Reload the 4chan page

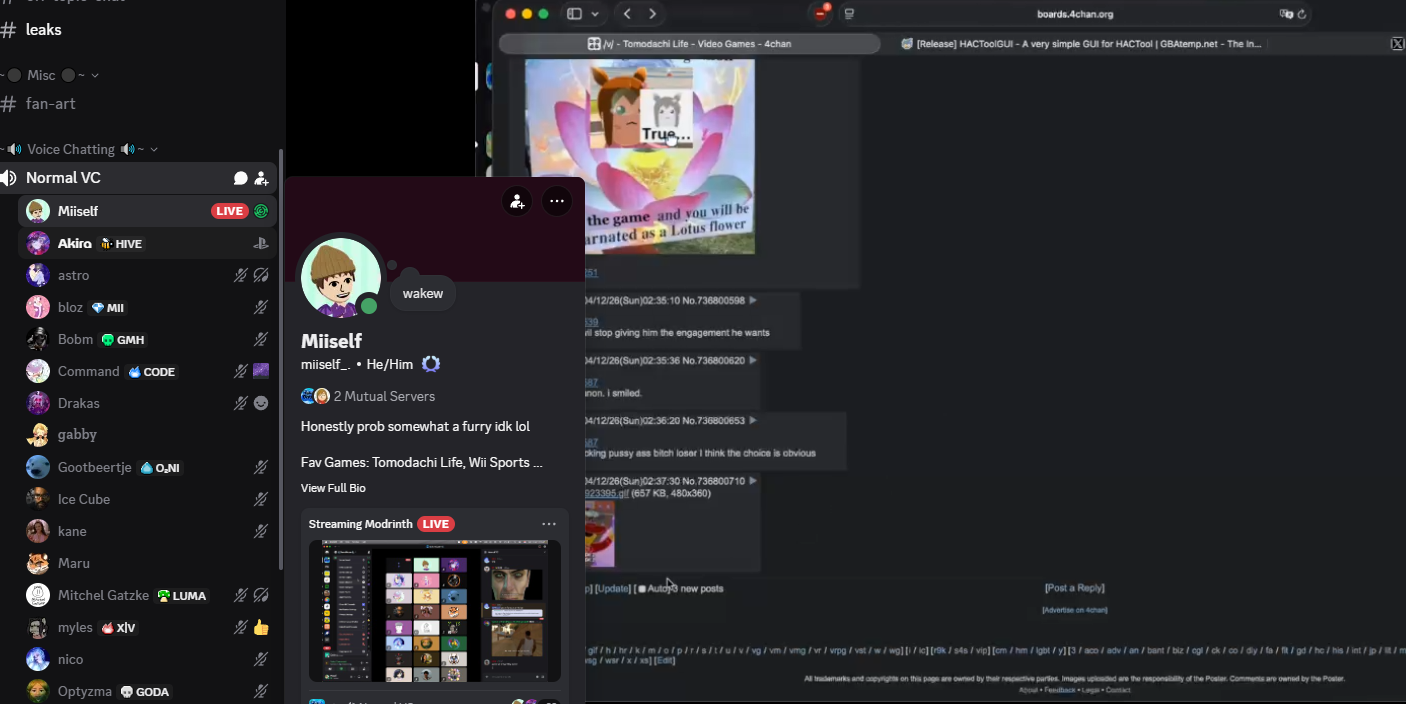pyautogui.click(x=1302, y=14)
